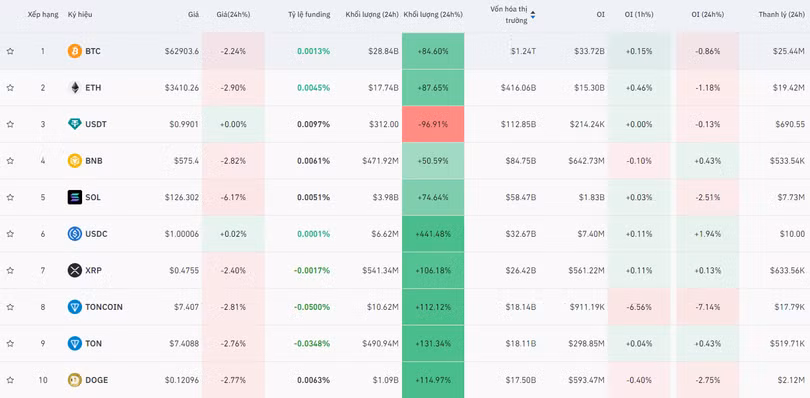Image resolution: width=810 pixels, height=398 pixels.
Task: Sort by Vốn hóa thị trường header
Action: (509, 14)
